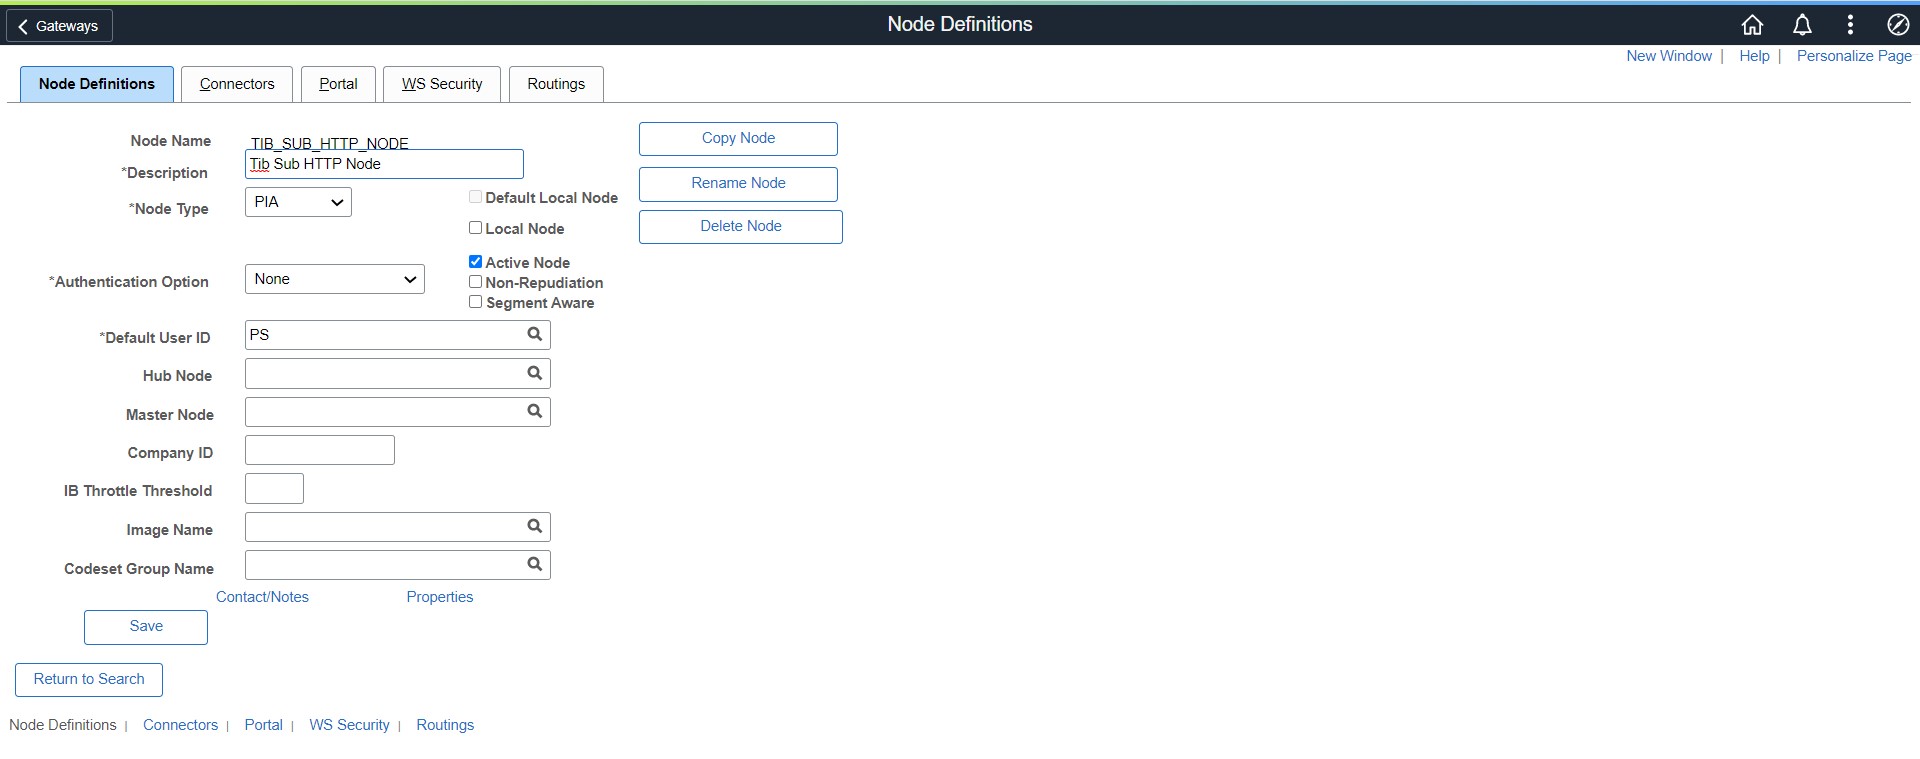Click the Copy Node button
1920x759 pixels.
click(x=738, y=139)
